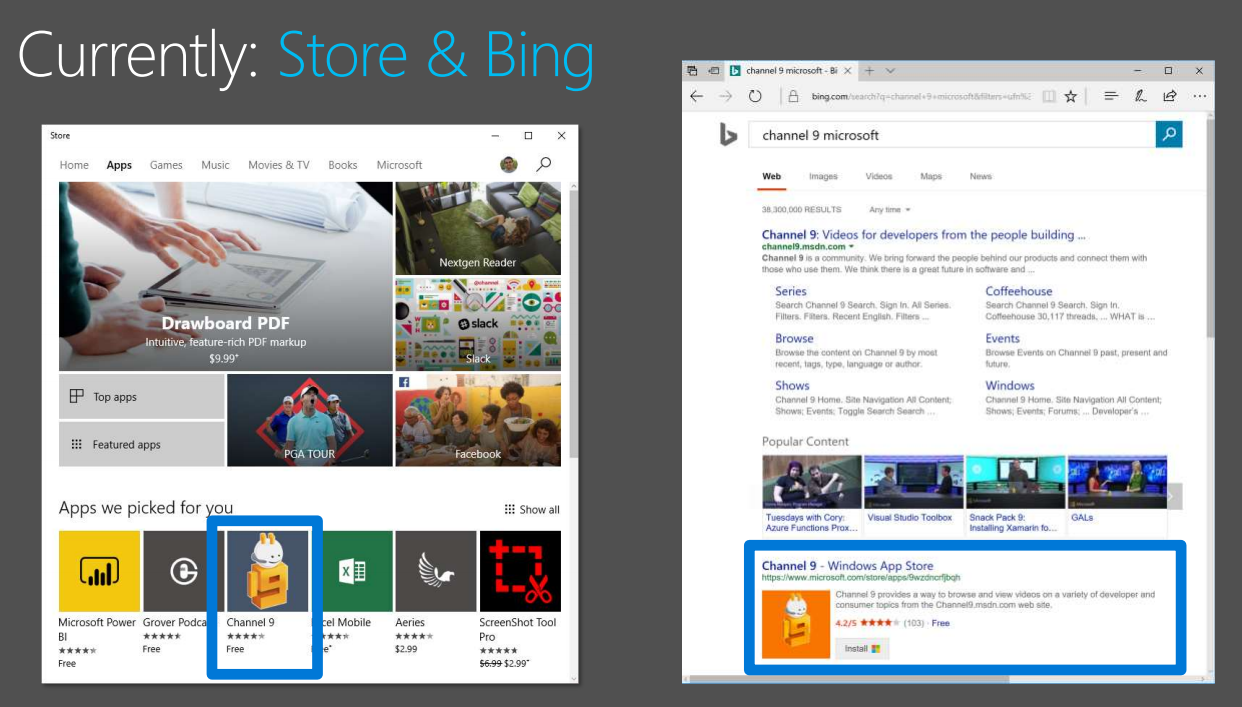Click the Edge share icon
Viewport: 1242px width, 707px height.
coord(1170,96)
